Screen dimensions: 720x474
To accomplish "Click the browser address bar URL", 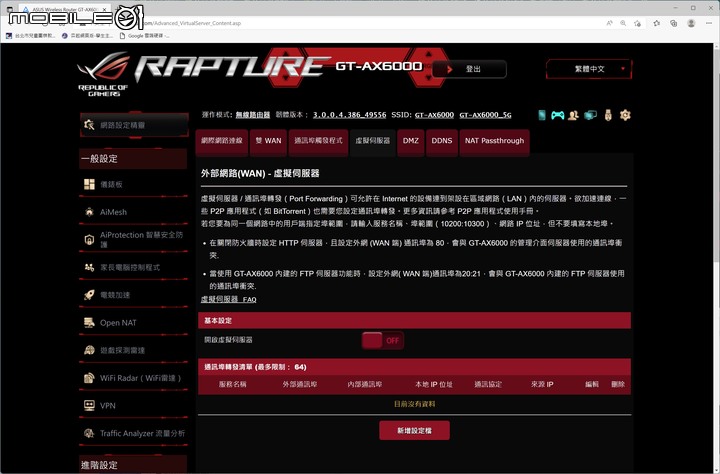I will [193, 23].
